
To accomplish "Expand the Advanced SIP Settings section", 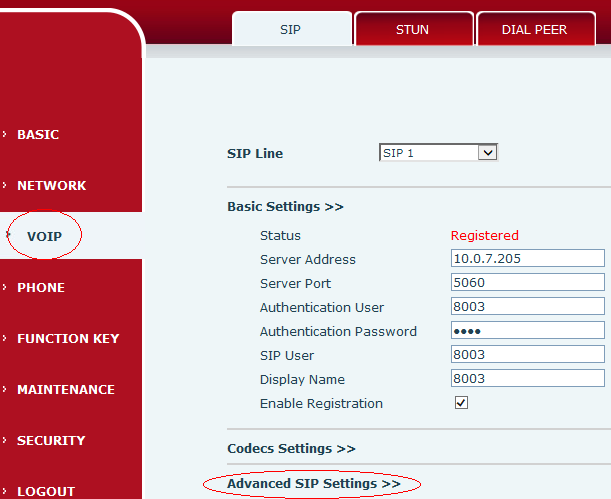I will point(314,484).
